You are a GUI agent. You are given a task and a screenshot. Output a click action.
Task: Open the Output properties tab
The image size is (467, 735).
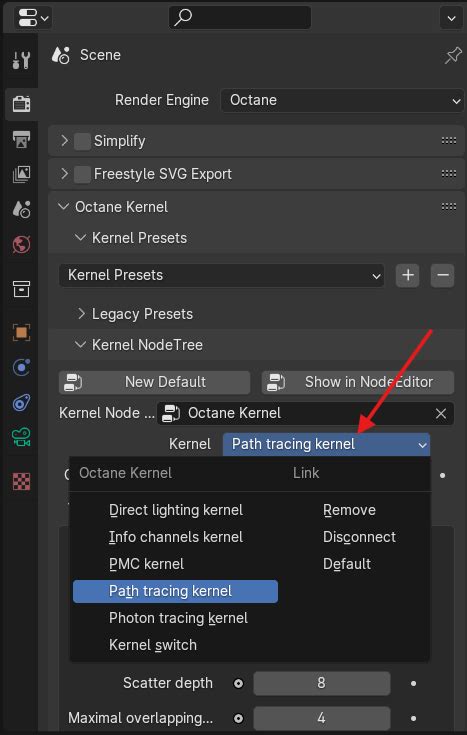21,139
